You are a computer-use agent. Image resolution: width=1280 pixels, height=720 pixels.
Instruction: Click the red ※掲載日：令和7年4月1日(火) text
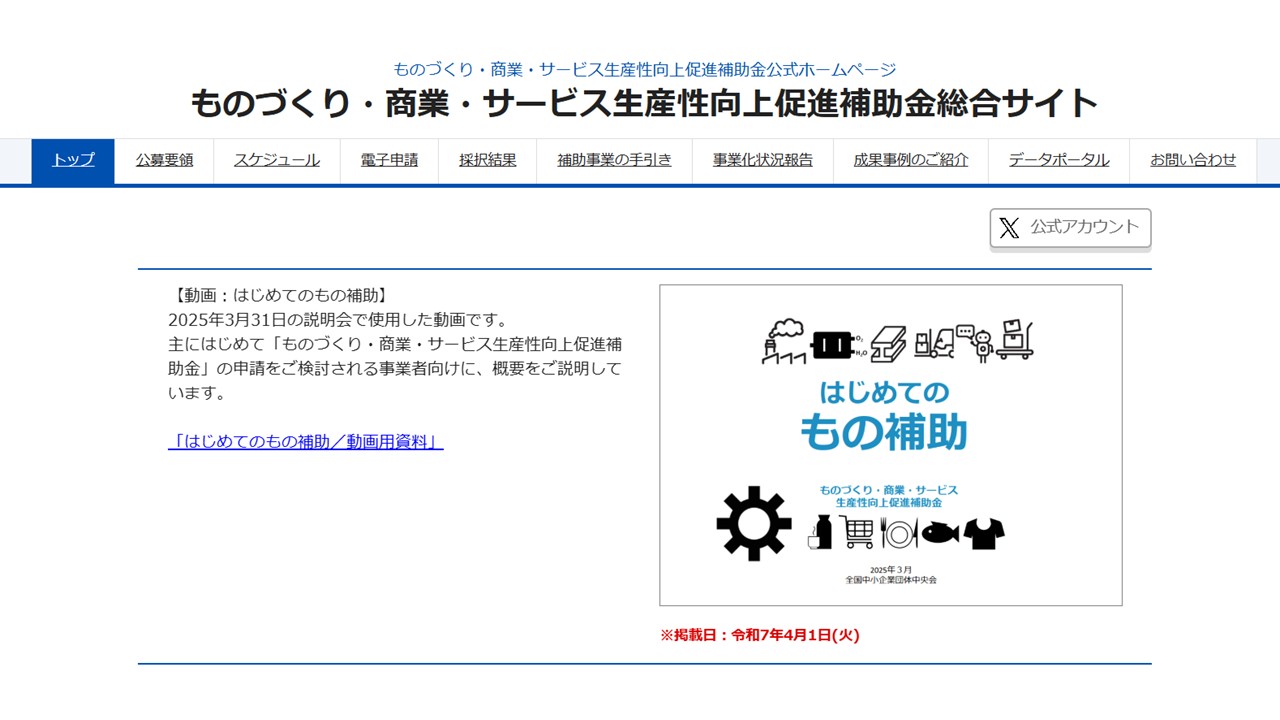pos(760,635)
